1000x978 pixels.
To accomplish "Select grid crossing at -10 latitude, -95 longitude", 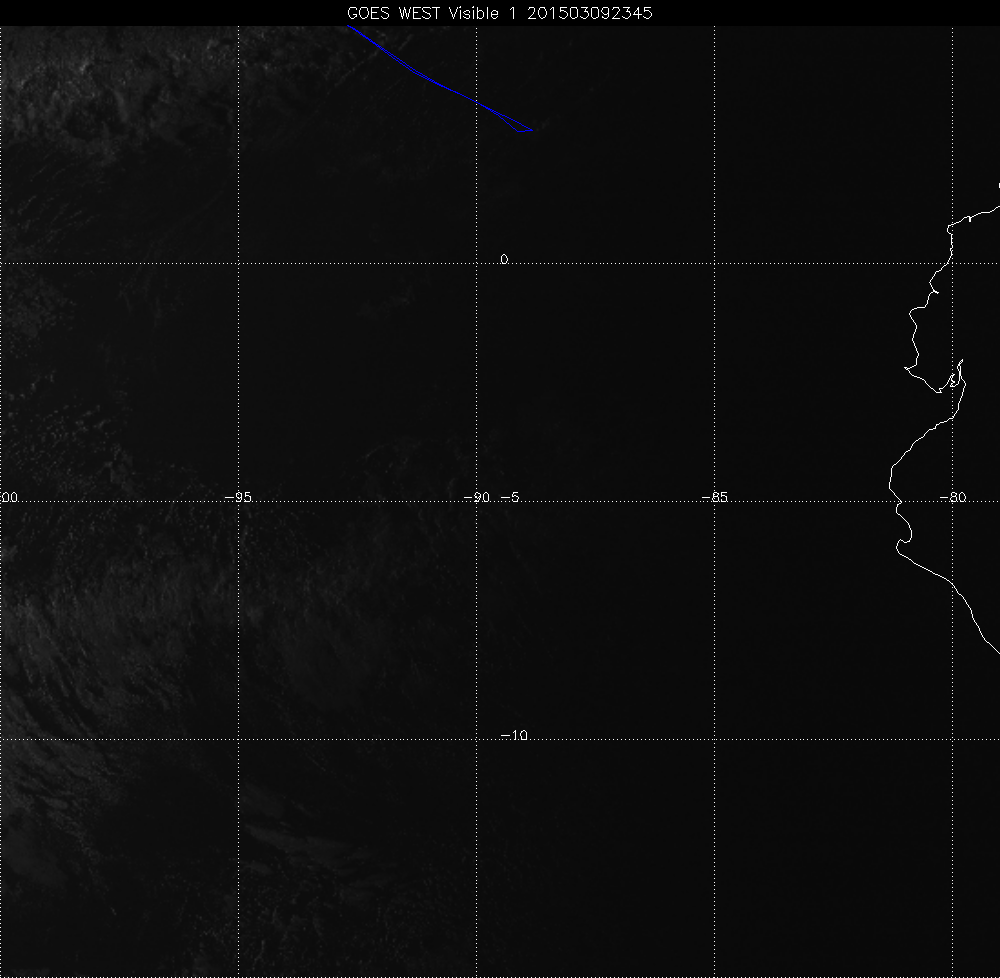I will [x=238, y=740].
